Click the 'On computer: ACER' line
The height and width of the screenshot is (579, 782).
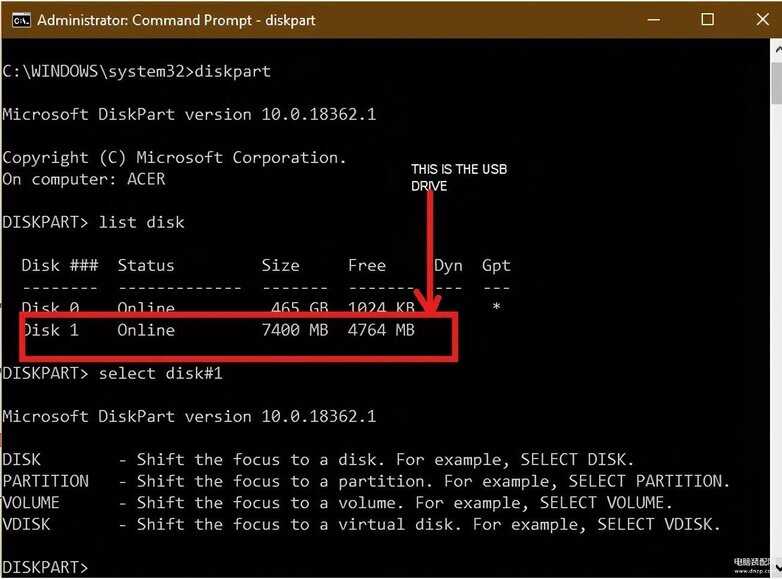[x=83, y=179]
